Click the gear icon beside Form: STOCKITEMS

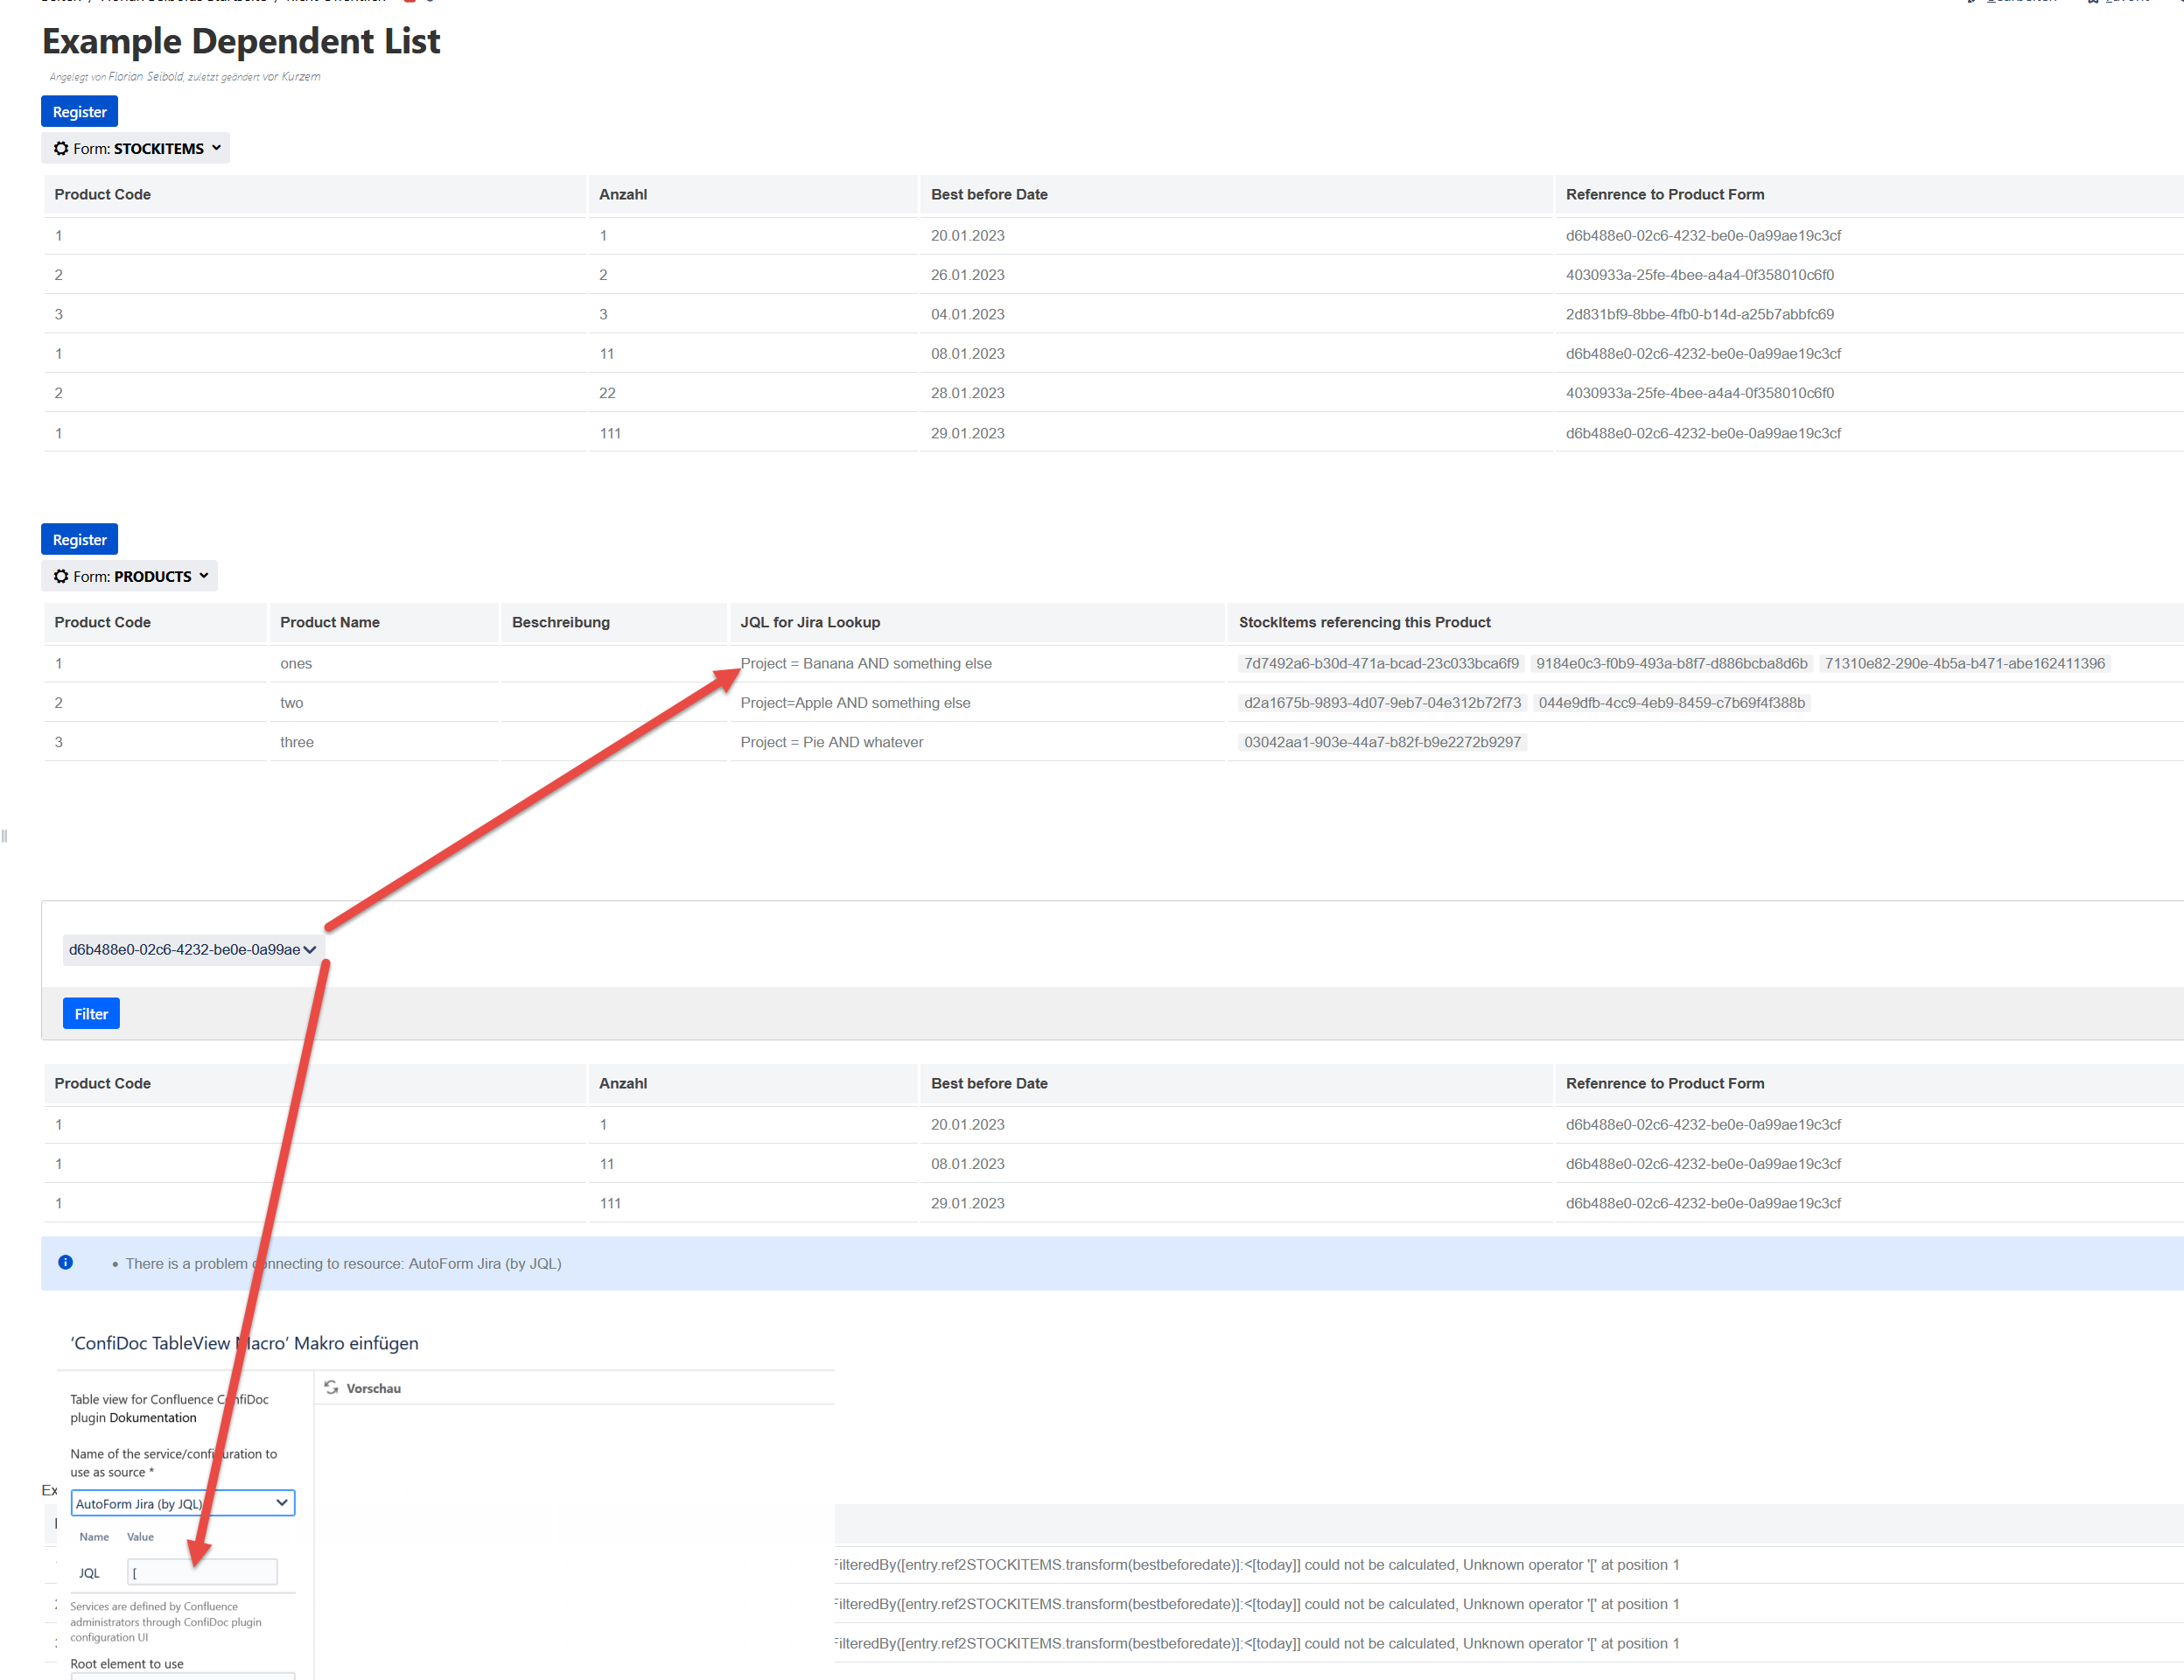coord(61,148)
